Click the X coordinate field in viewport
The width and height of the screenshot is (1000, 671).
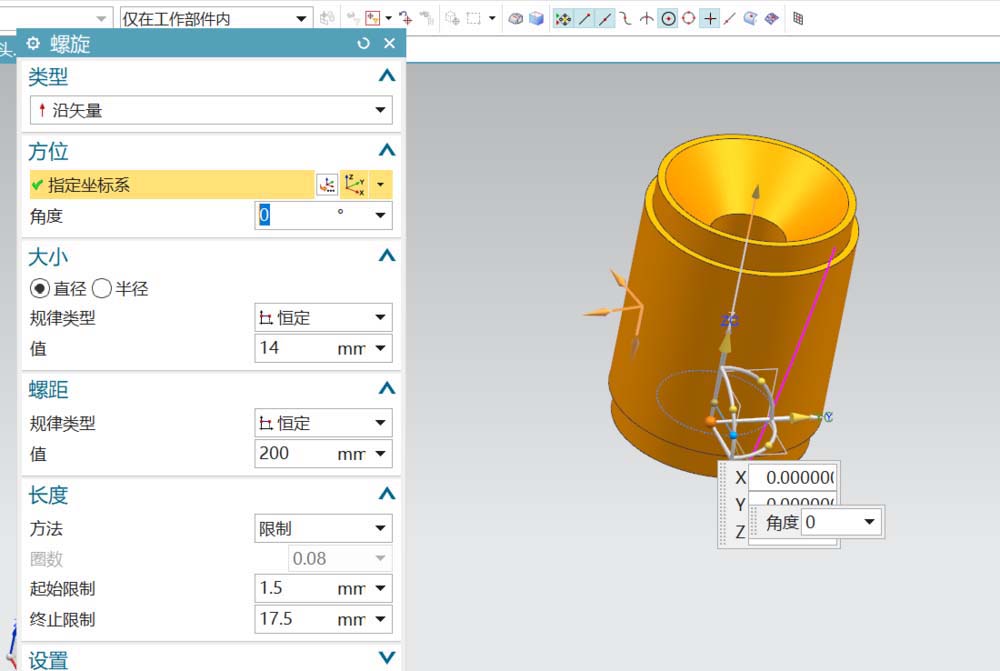tap(793, 477)
